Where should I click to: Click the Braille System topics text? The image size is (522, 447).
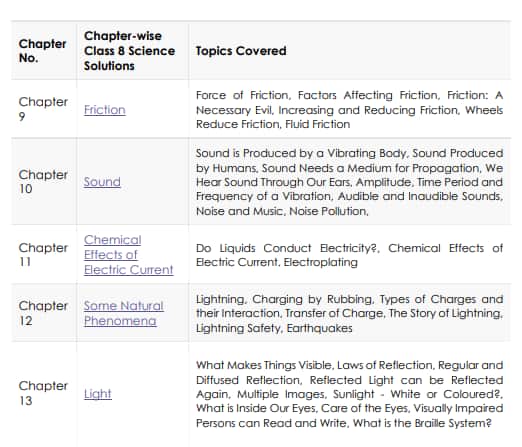pos(349,394)
